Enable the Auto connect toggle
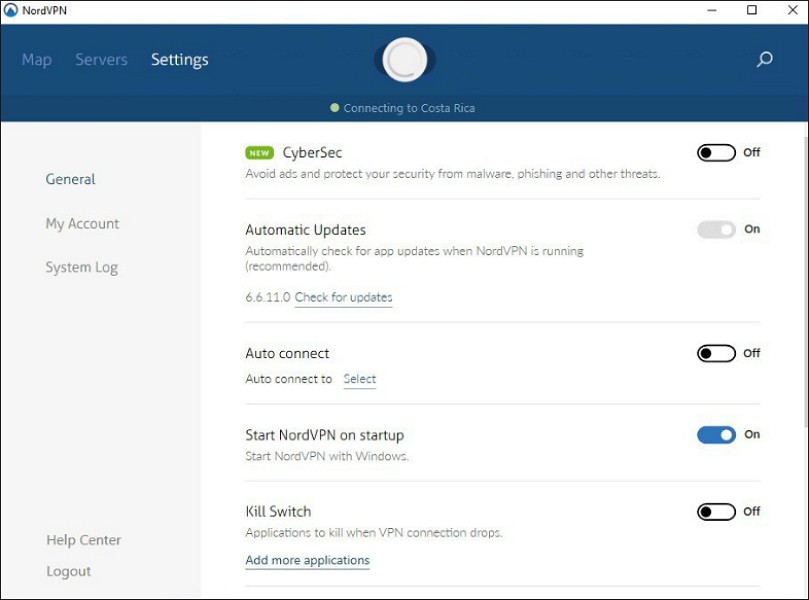 [x=716, y=353]
